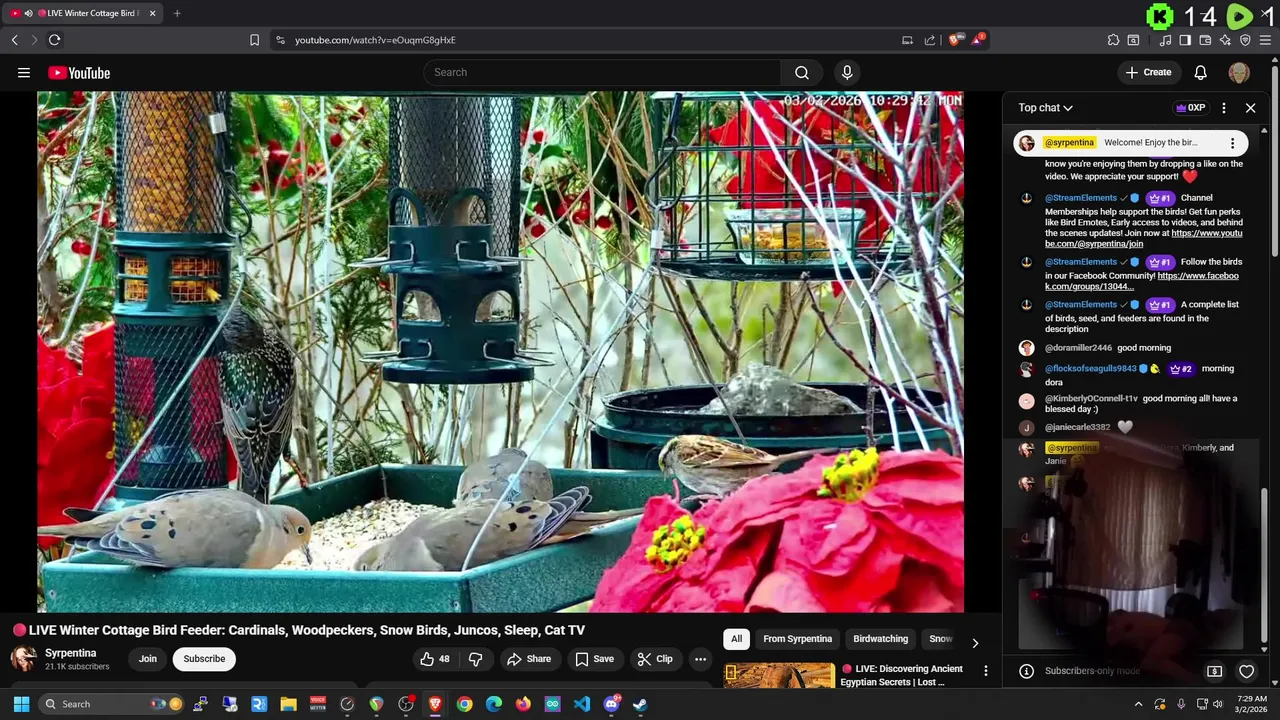Click the search magnifier button

802,73
